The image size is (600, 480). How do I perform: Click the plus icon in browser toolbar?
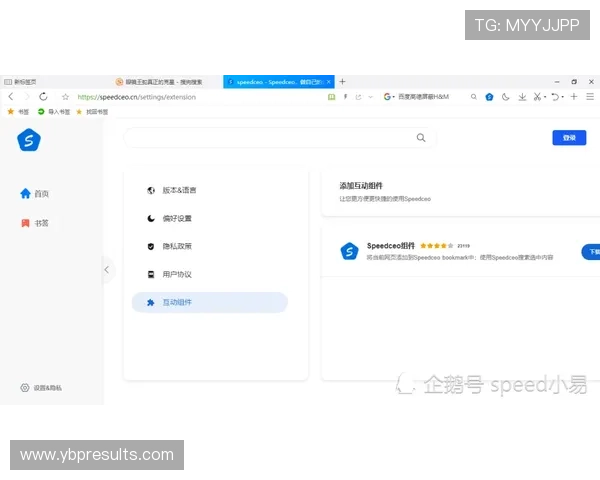pyautogui.click(x=574, y=97)
